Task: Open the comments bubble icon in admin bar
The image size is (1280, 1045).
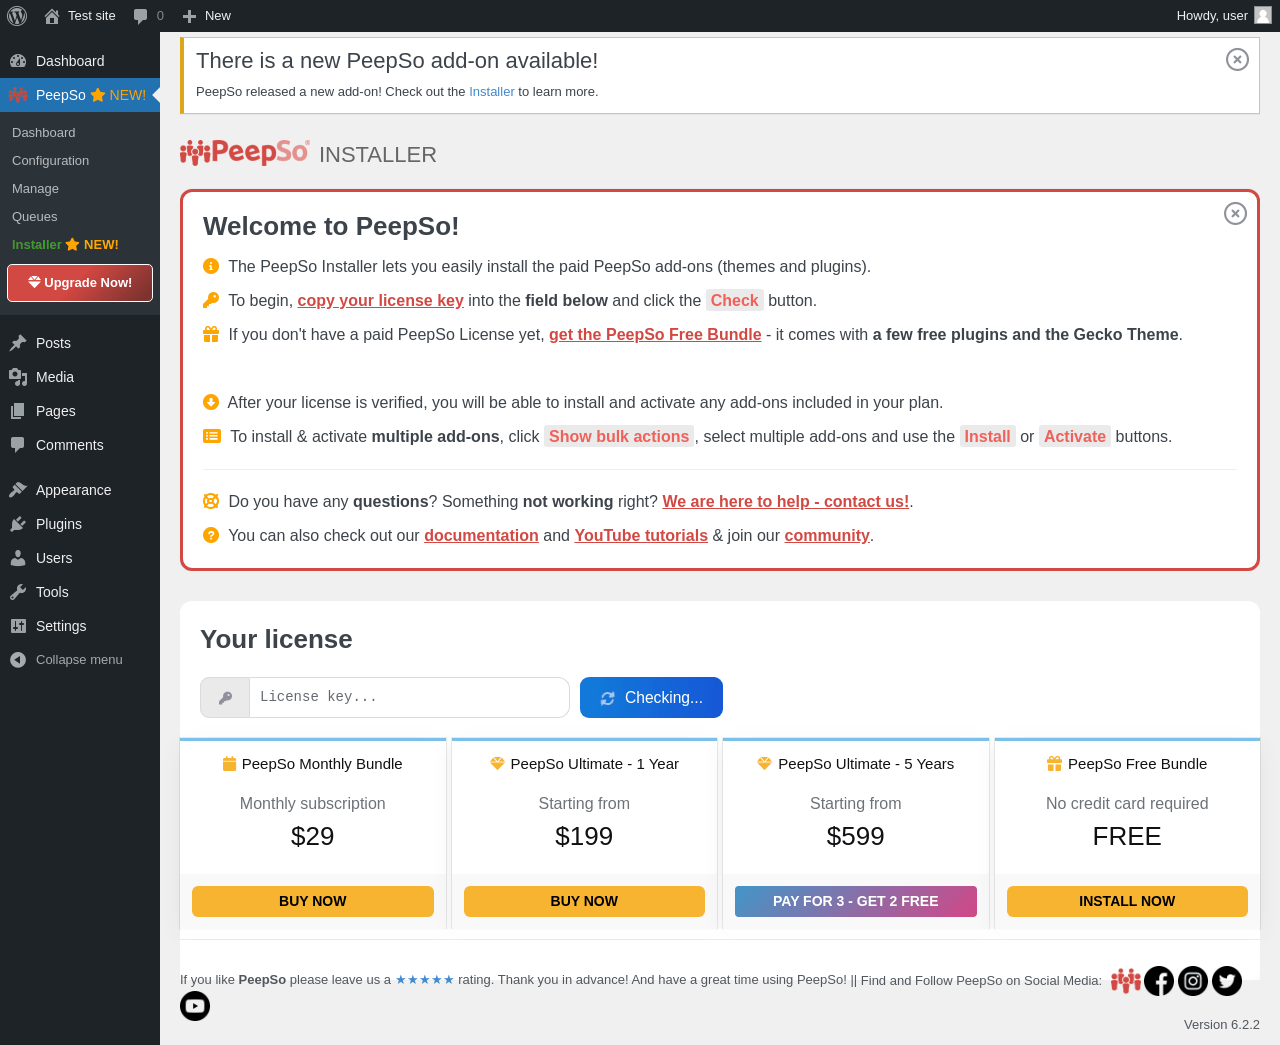Action: 141,15
